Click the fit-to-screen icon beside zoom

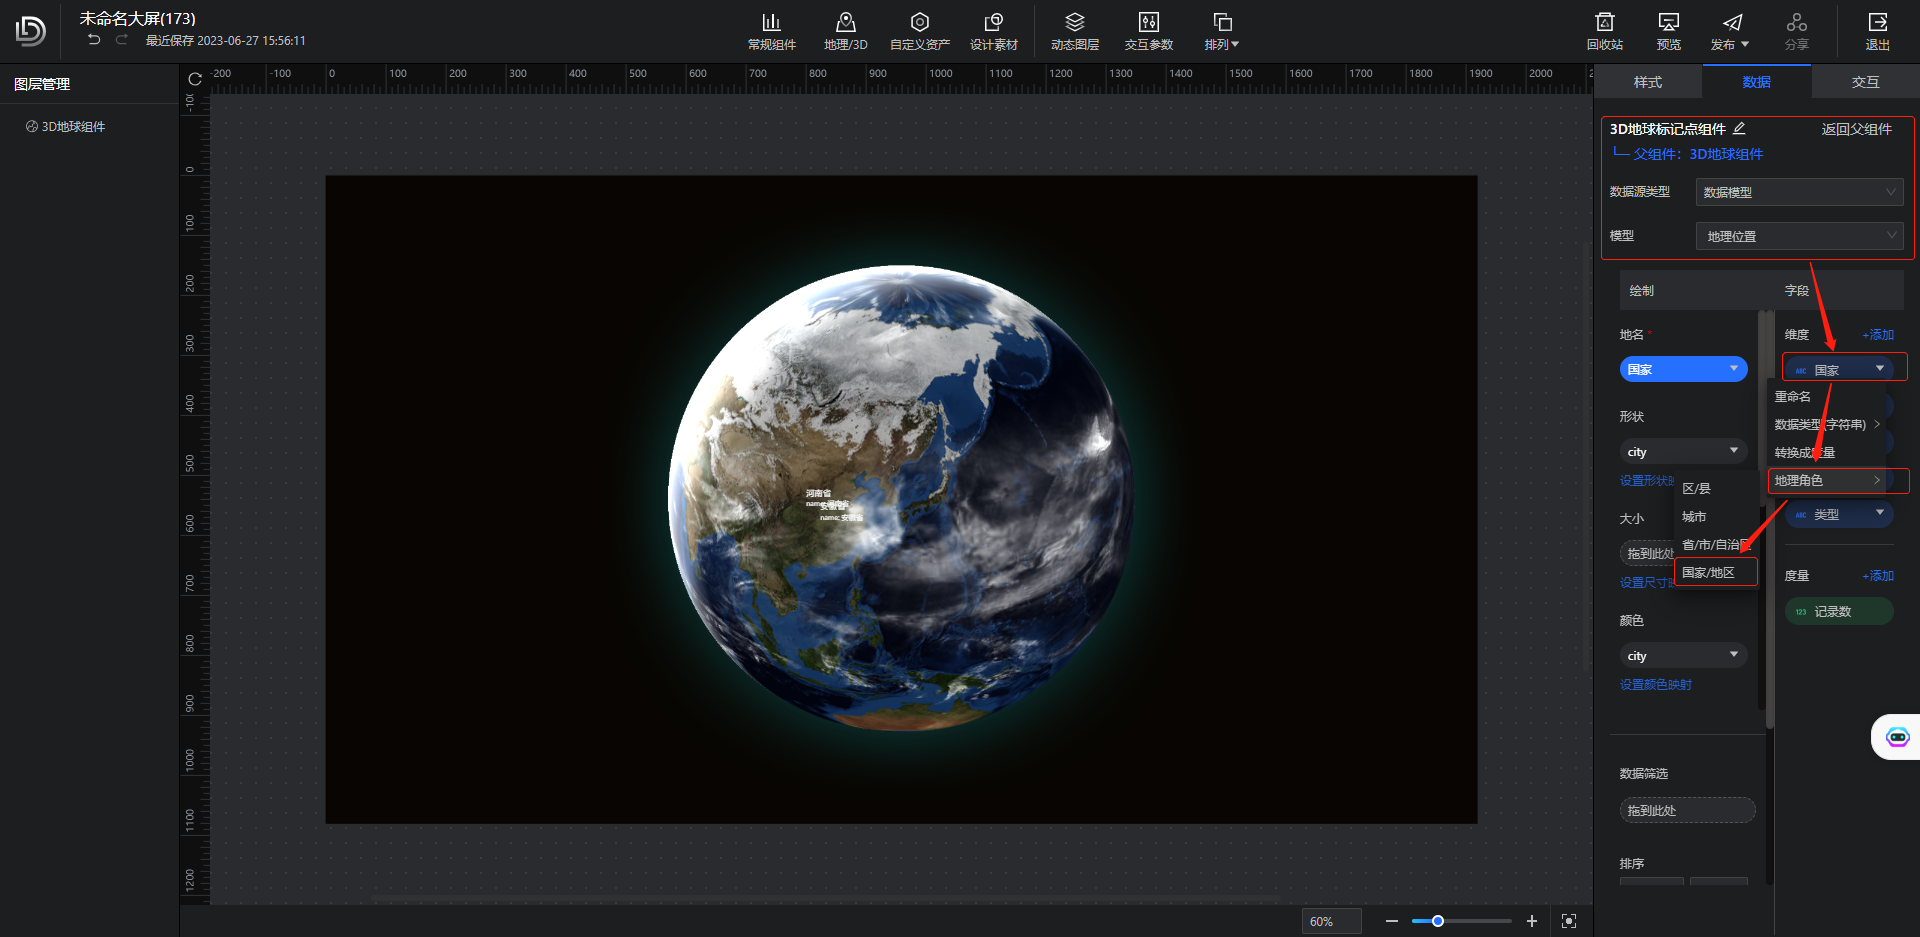click(x=1569, y=921)
